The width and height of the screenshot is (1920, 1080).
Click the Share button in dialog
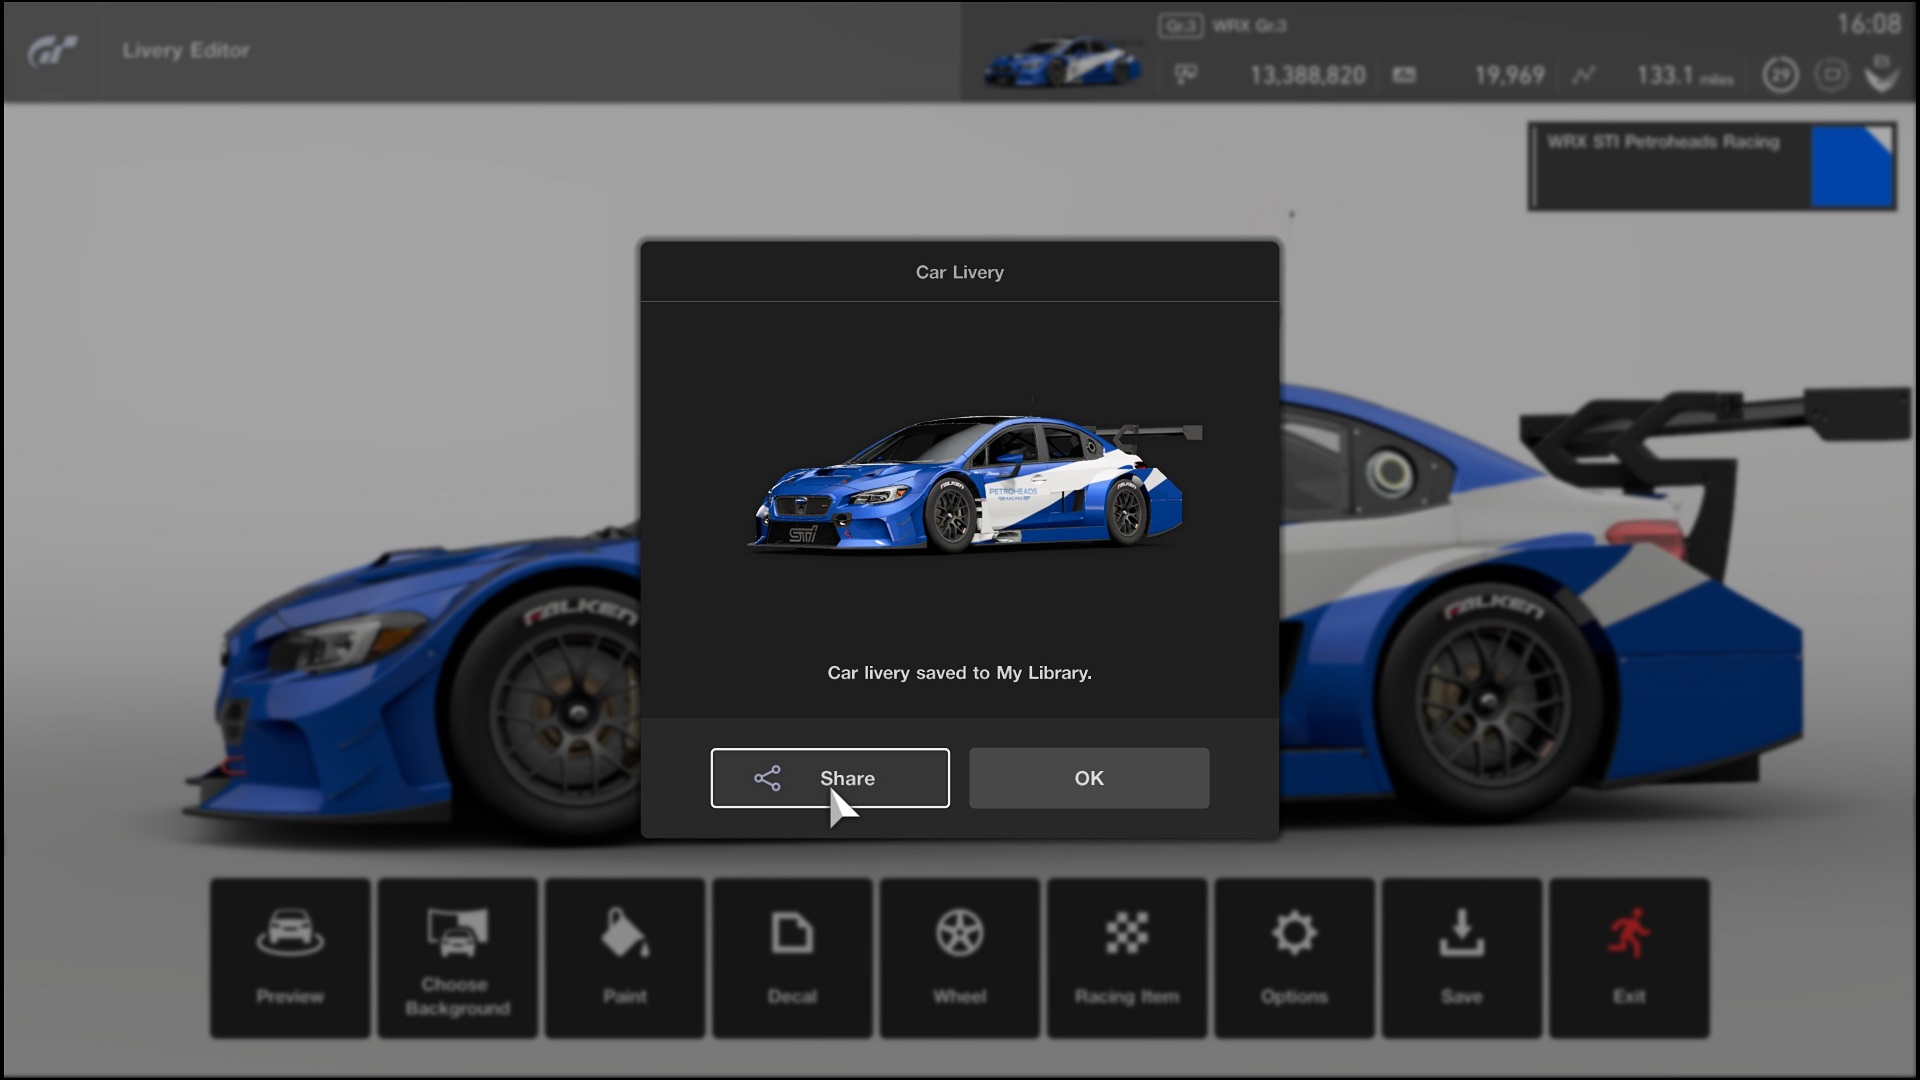click(830, 778)
